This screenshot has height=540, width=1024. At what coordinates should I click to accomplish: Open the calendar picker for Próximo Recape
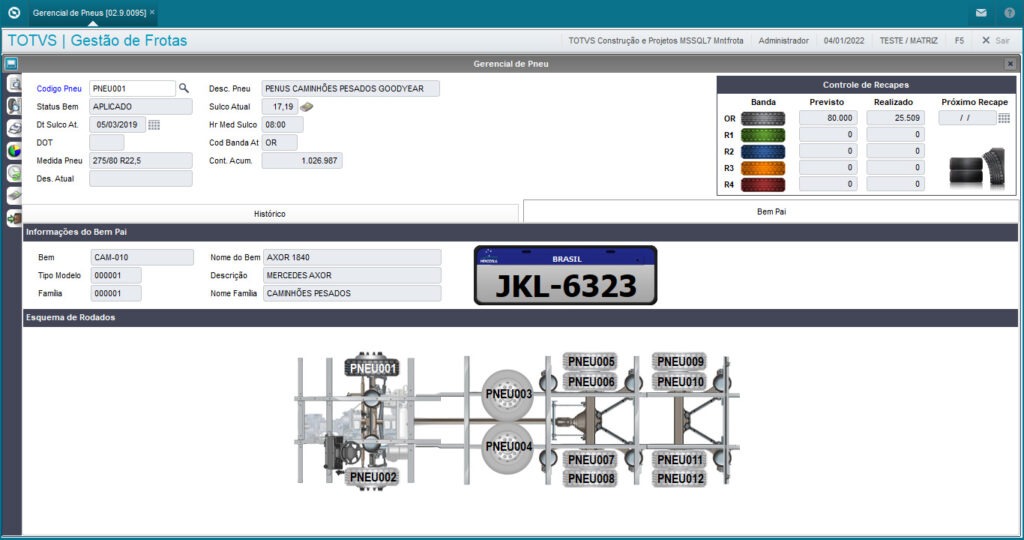click(1004, 118)
